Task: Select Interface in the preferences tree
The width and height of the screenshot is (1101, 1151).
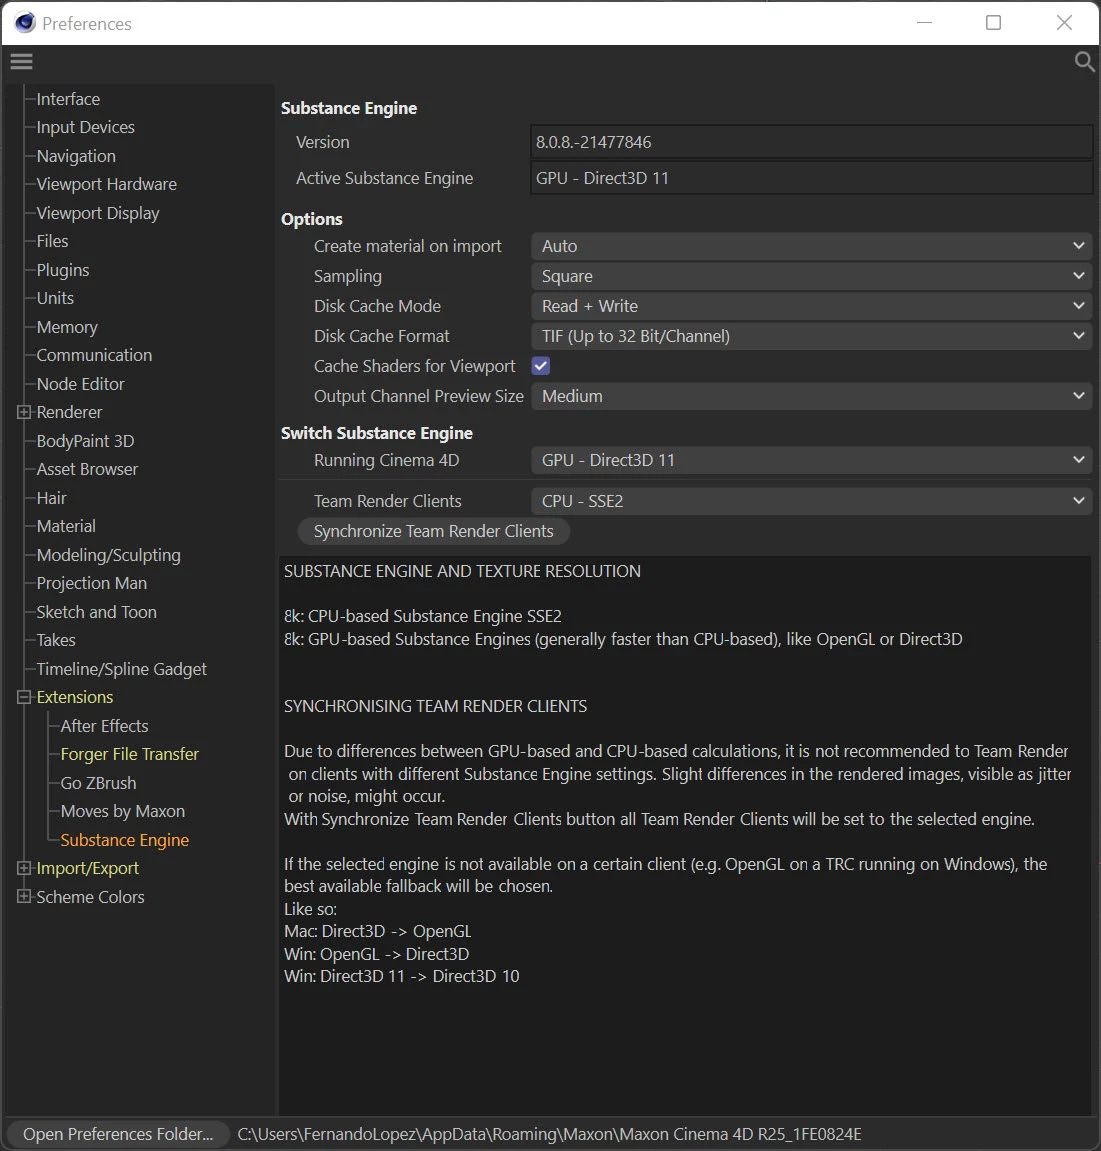Action: click(x=68, y=99)
